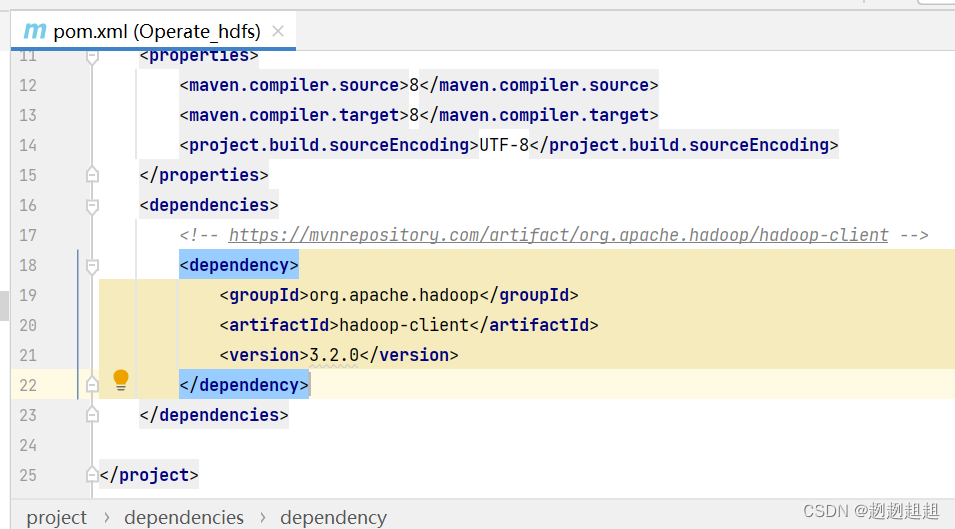The width and height of the screenshot is (955, 529).
Task: Open the mvnrepository hadoop-client URL in comment
Action: point(558,235)
